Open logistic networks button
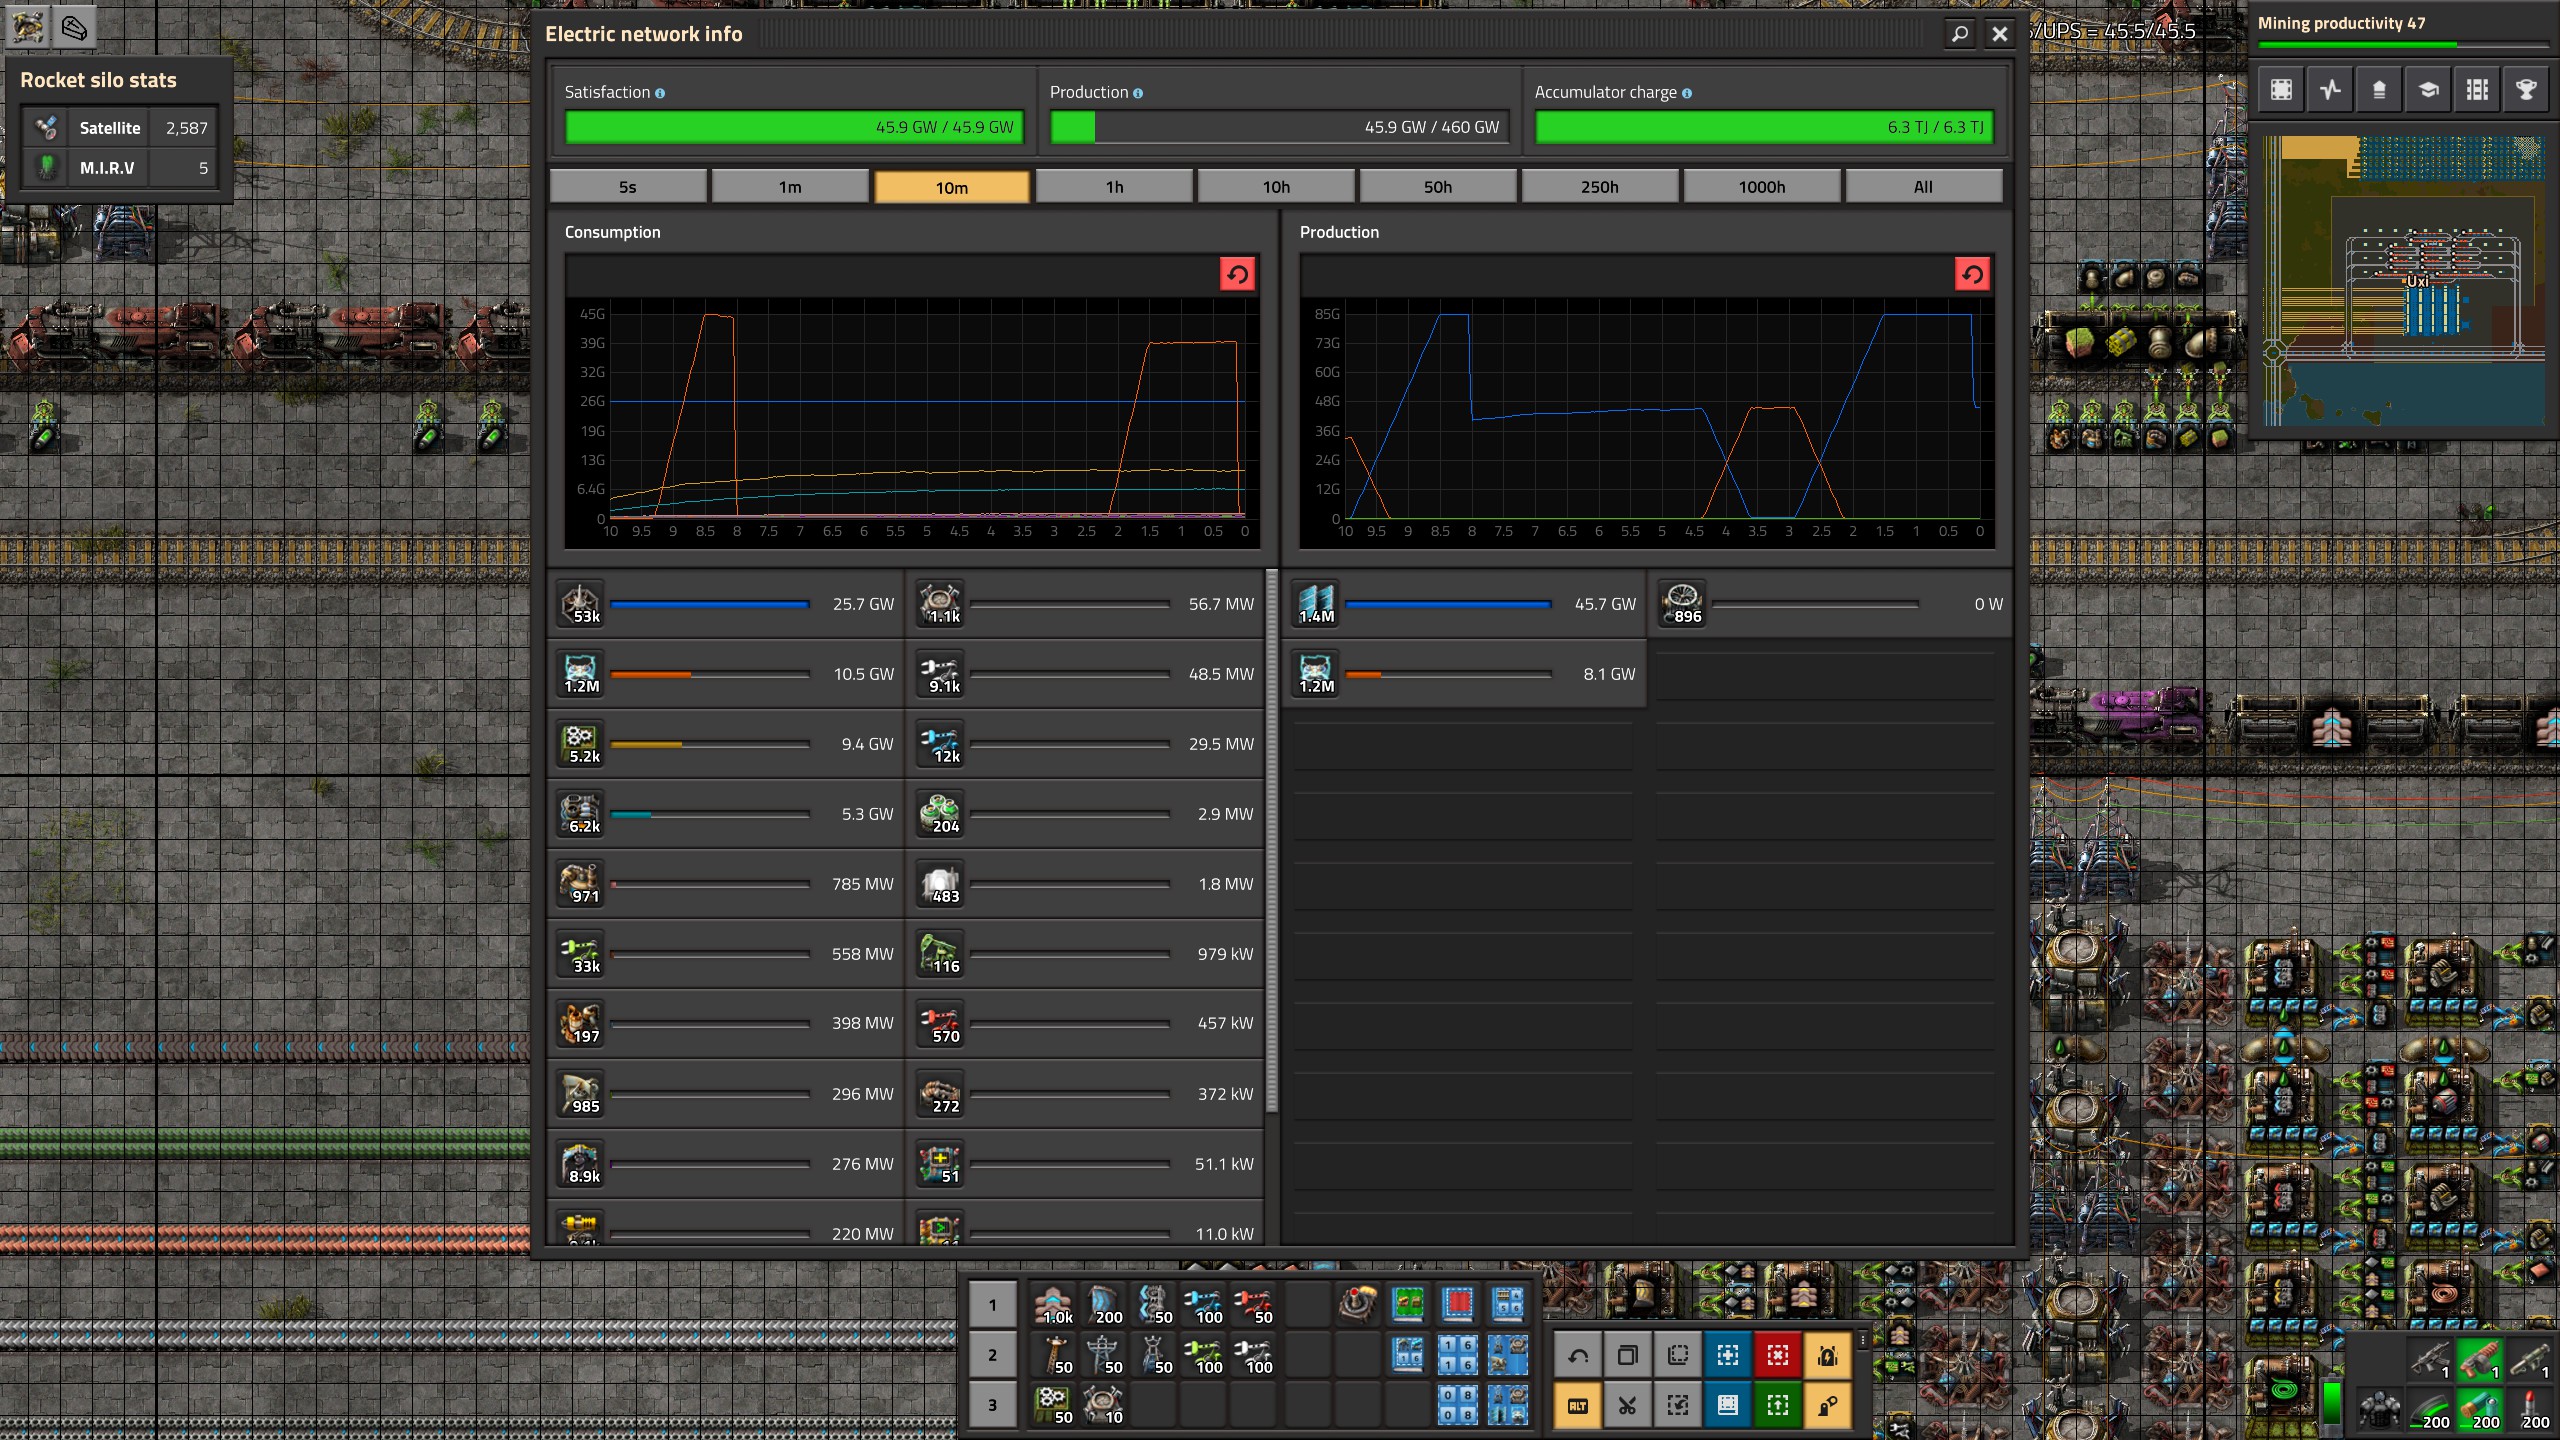 [2379, 90]
